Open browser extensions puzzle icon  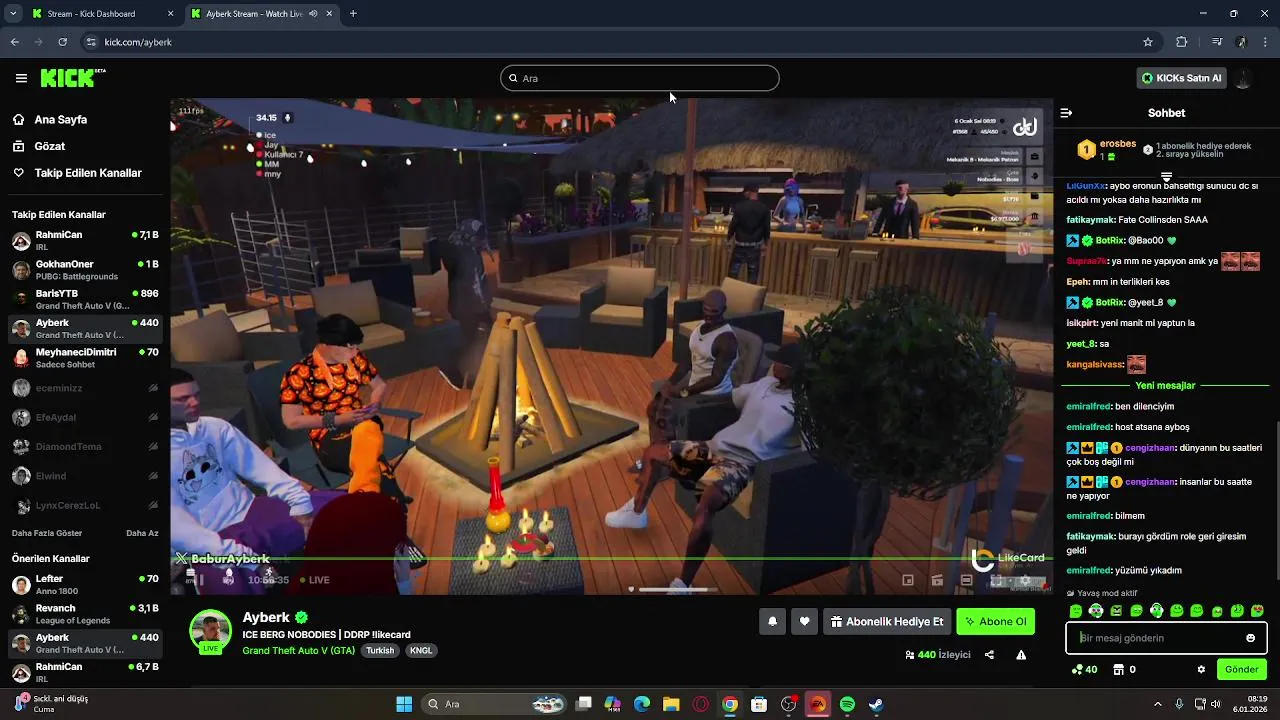[1182, 42]
